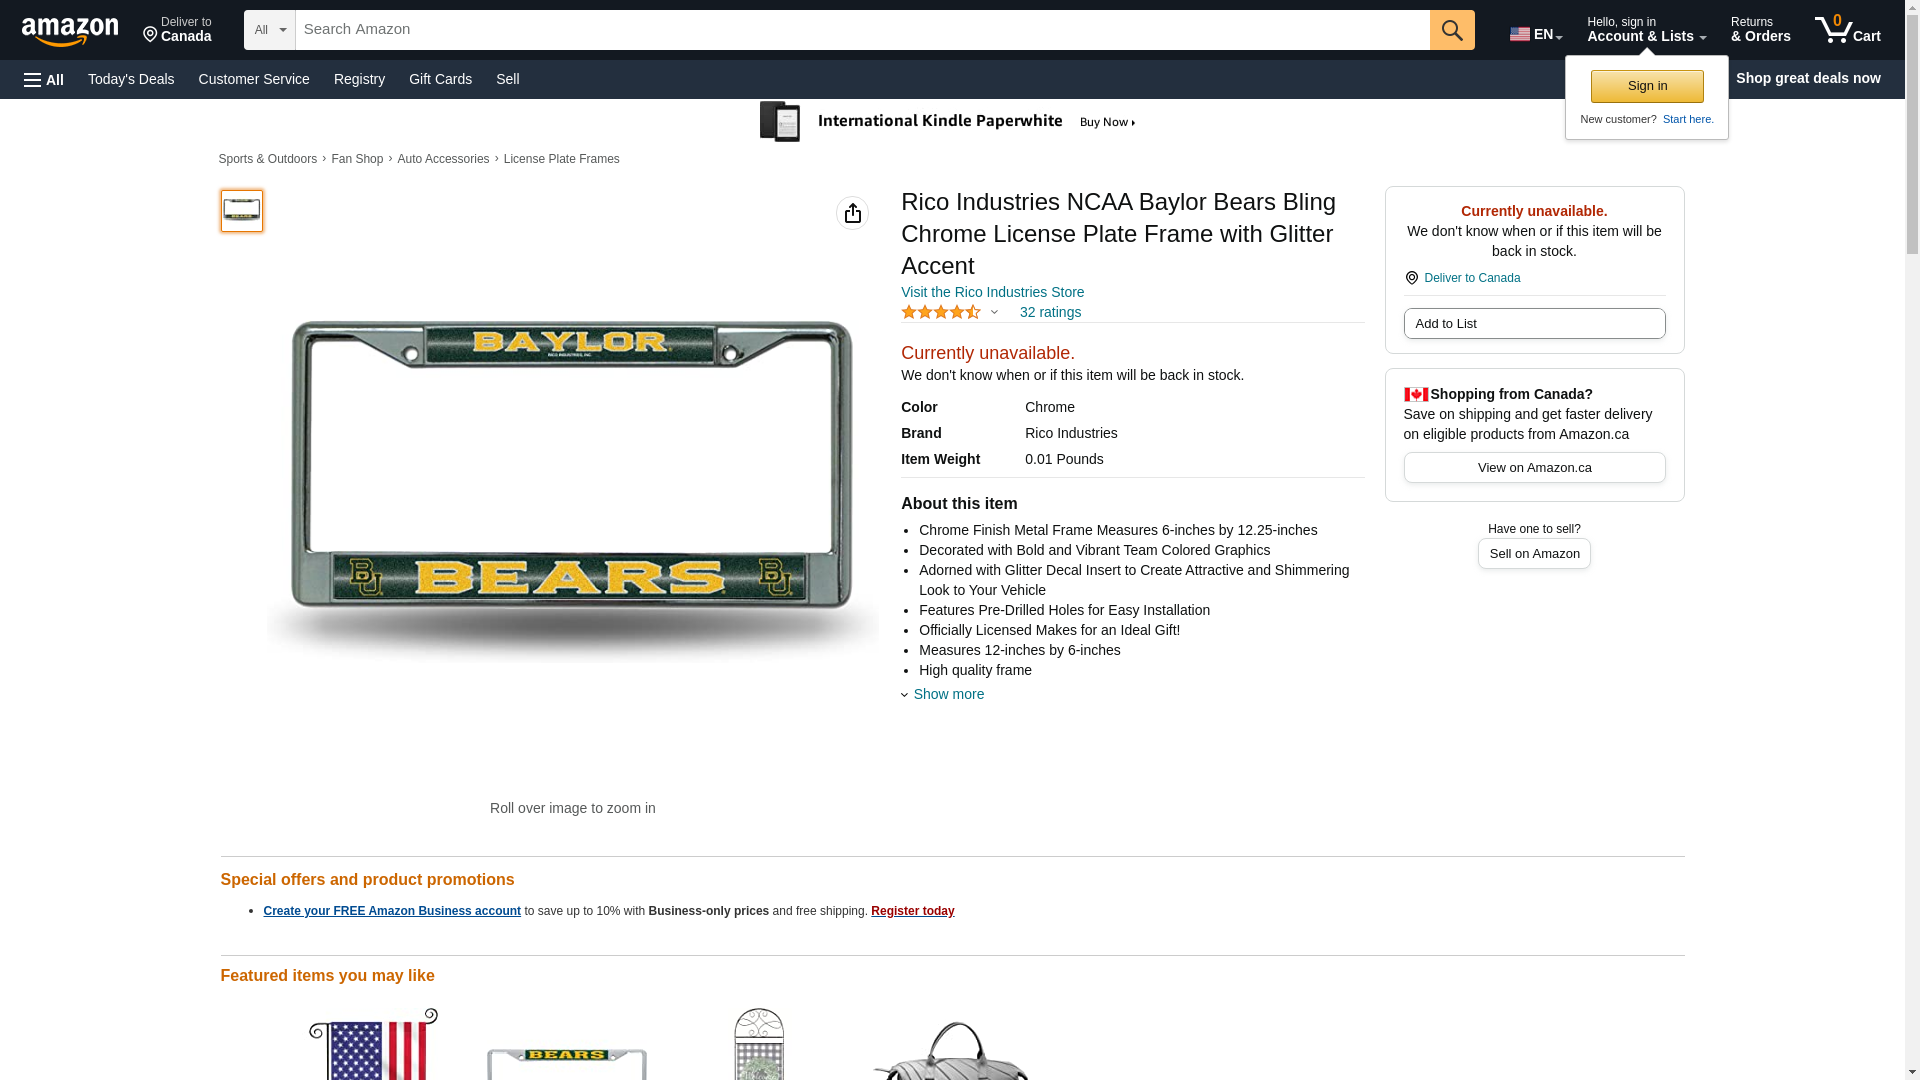Click the yellow Sign in button
Viewport: 1920px width, 1080px height.
[x=1647, y=86]
